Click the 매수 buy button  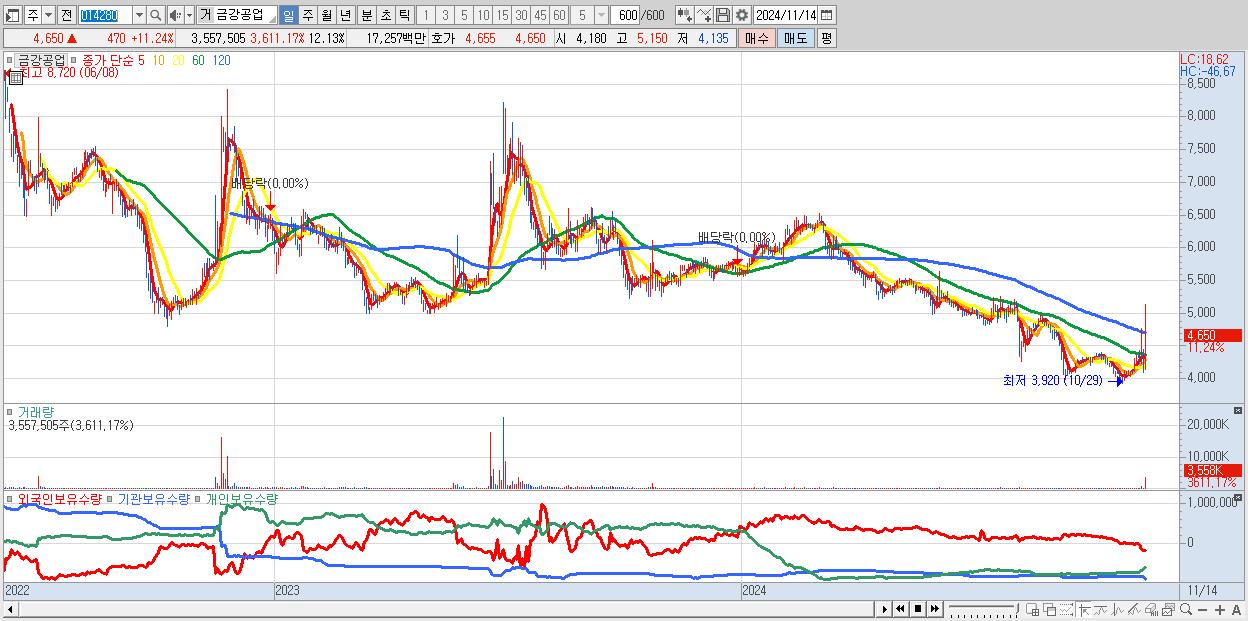(x=757, y=38)
